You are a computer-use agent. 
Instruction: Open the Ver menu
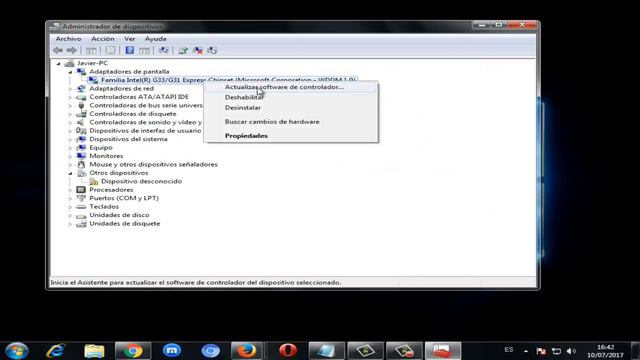(129, 39)
